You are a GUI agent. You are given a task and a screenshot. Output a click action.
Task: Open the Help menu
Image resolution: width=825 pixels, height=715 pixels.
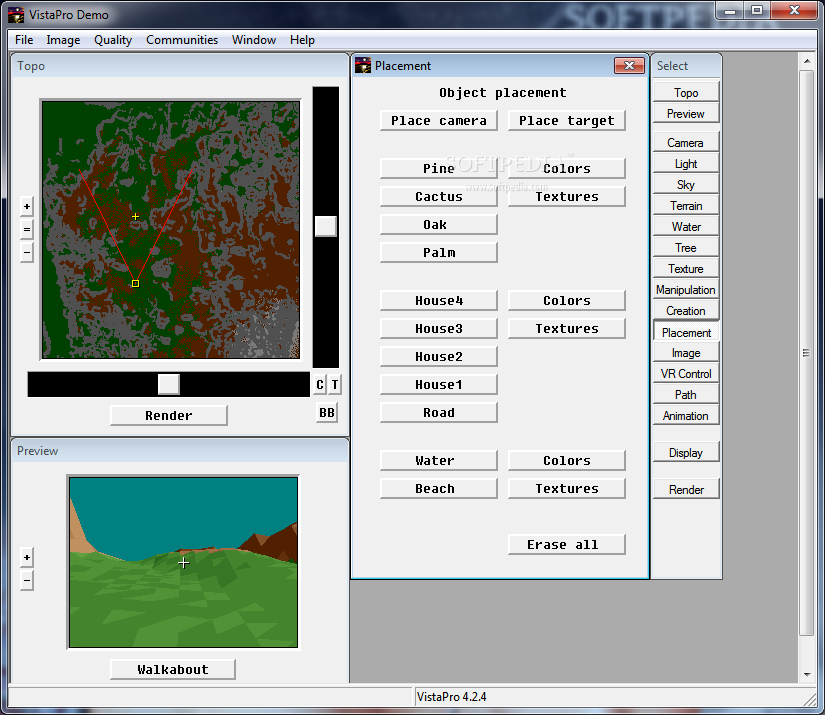click(302, 40)
